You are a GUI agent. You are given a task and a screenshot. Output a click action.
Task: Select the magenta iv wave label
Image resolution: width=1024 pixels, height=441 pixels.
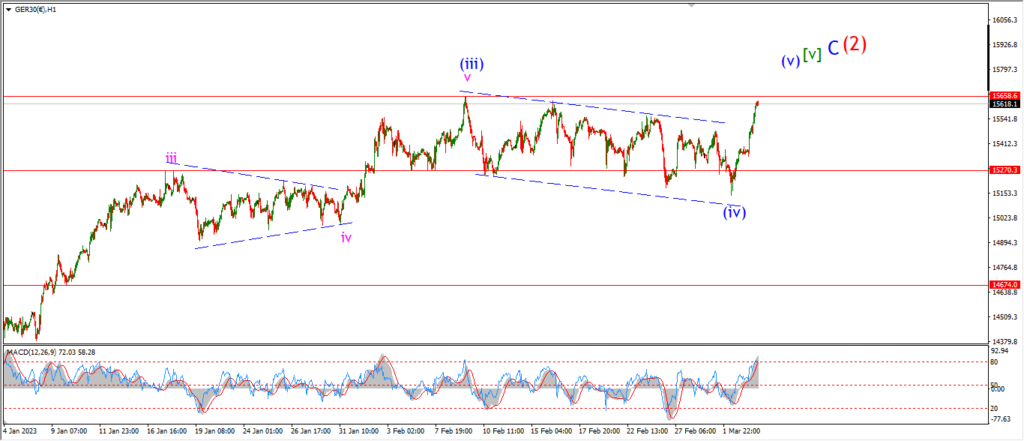tap(346, 237)
